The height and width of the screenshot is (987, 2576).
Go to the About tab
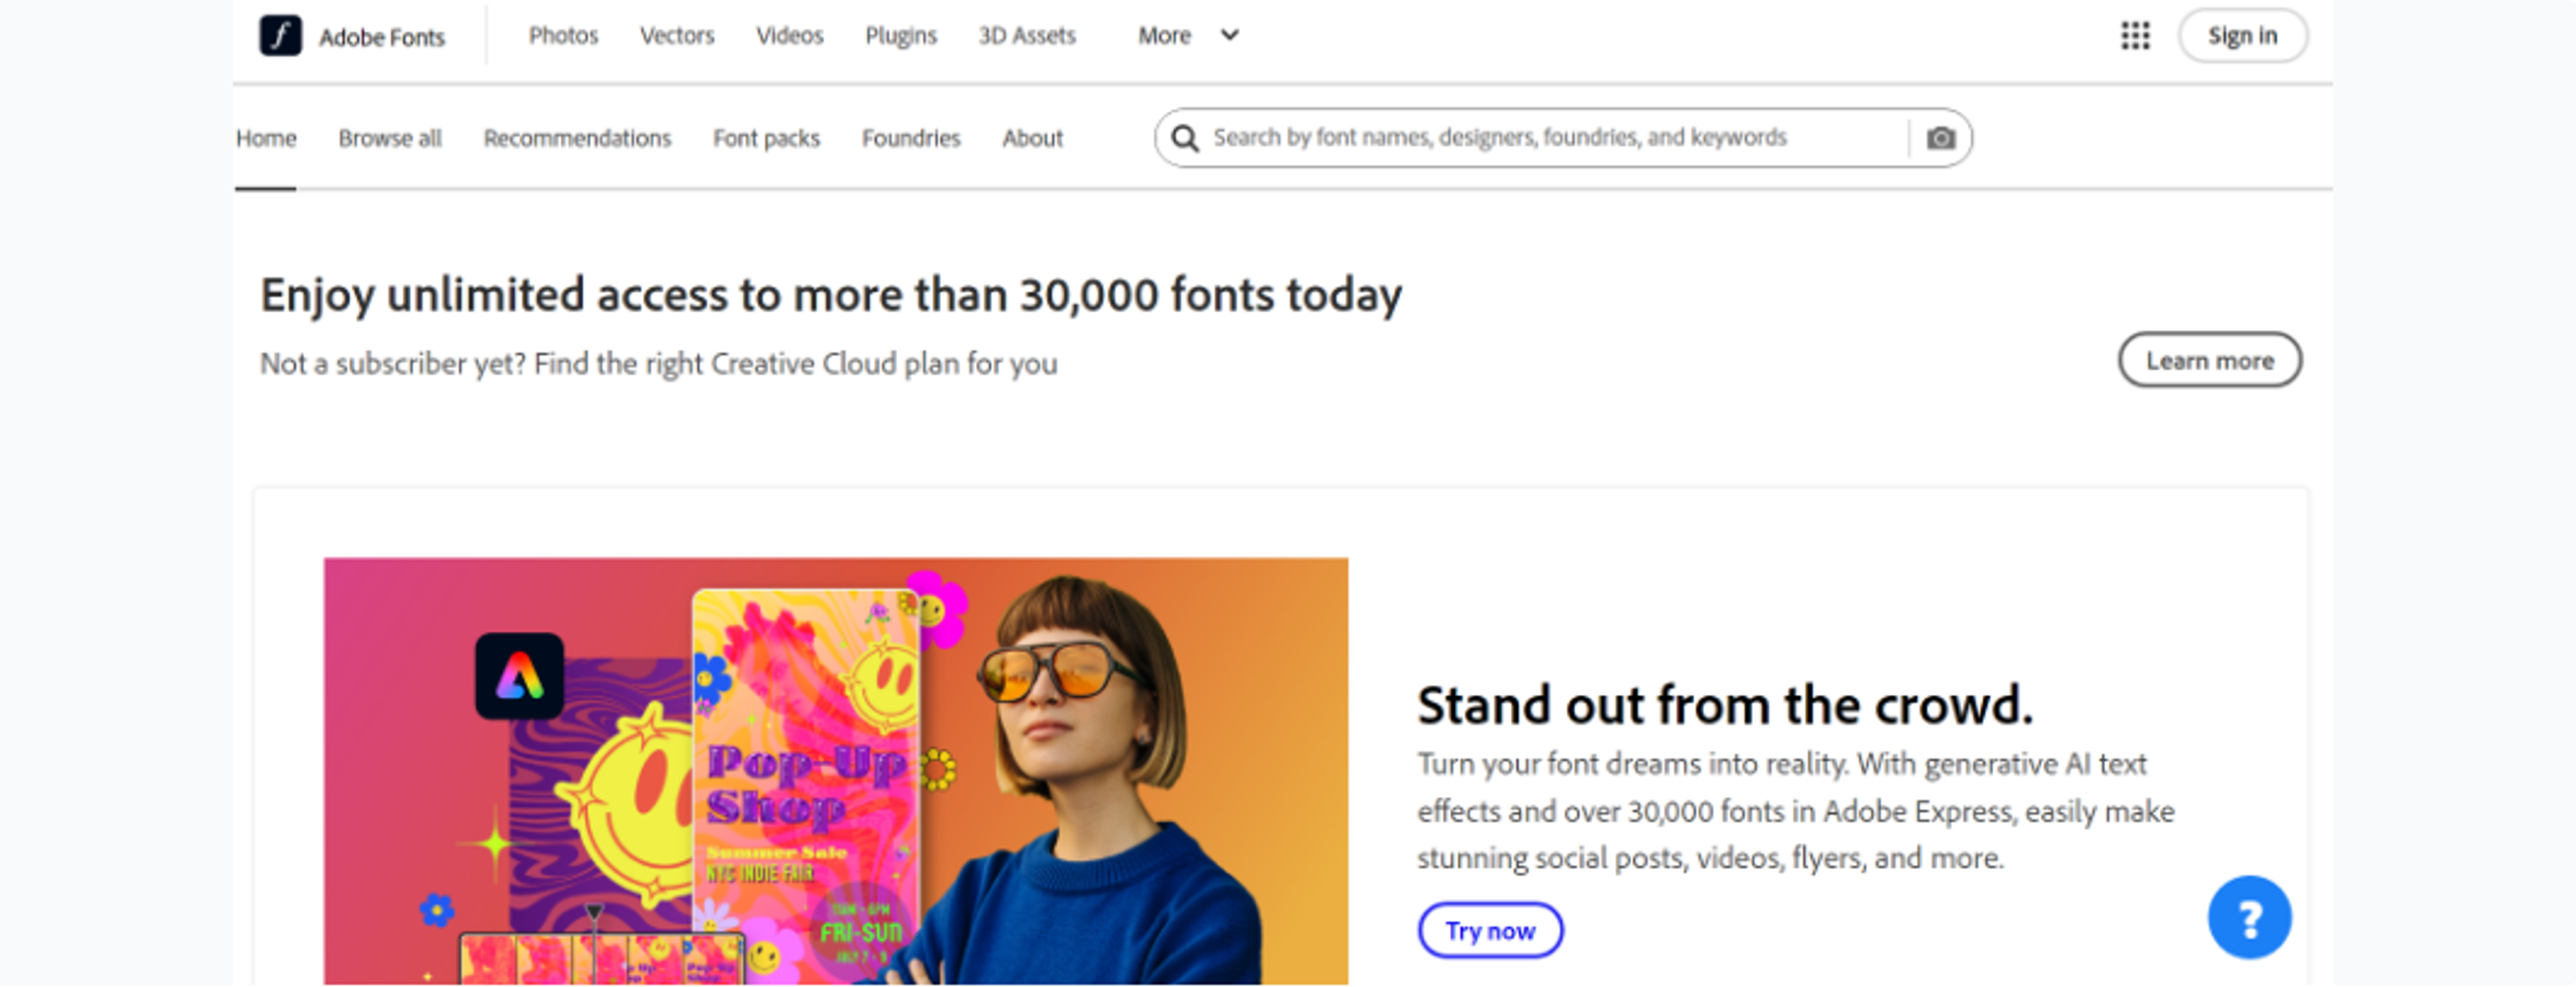1032,138
